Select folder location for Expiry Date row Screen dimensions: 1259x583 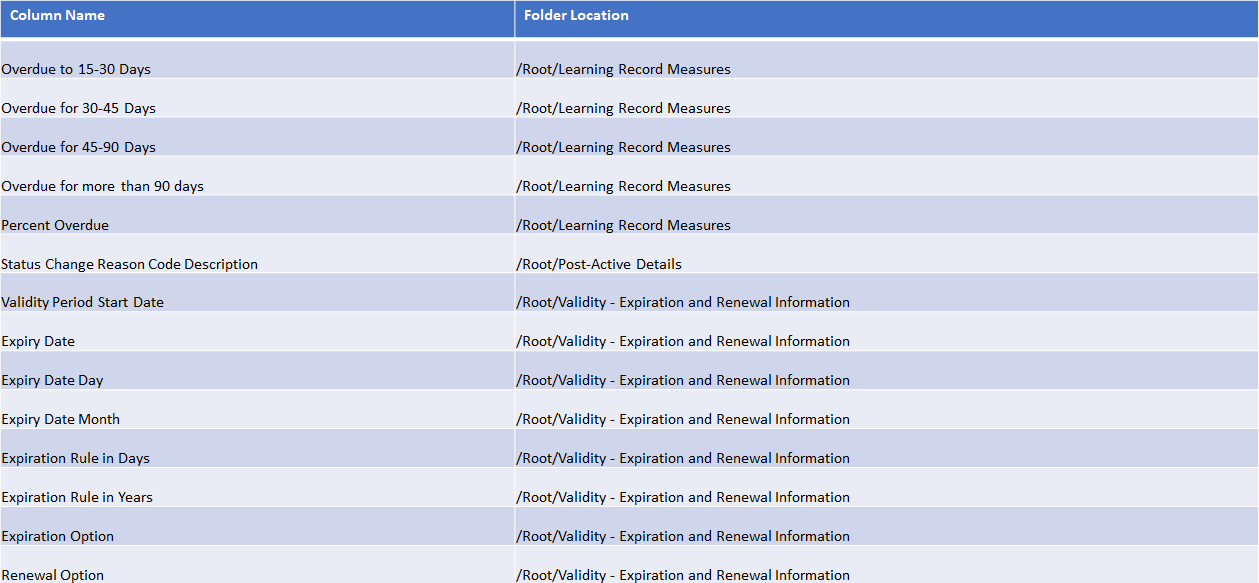pos(683,341)
